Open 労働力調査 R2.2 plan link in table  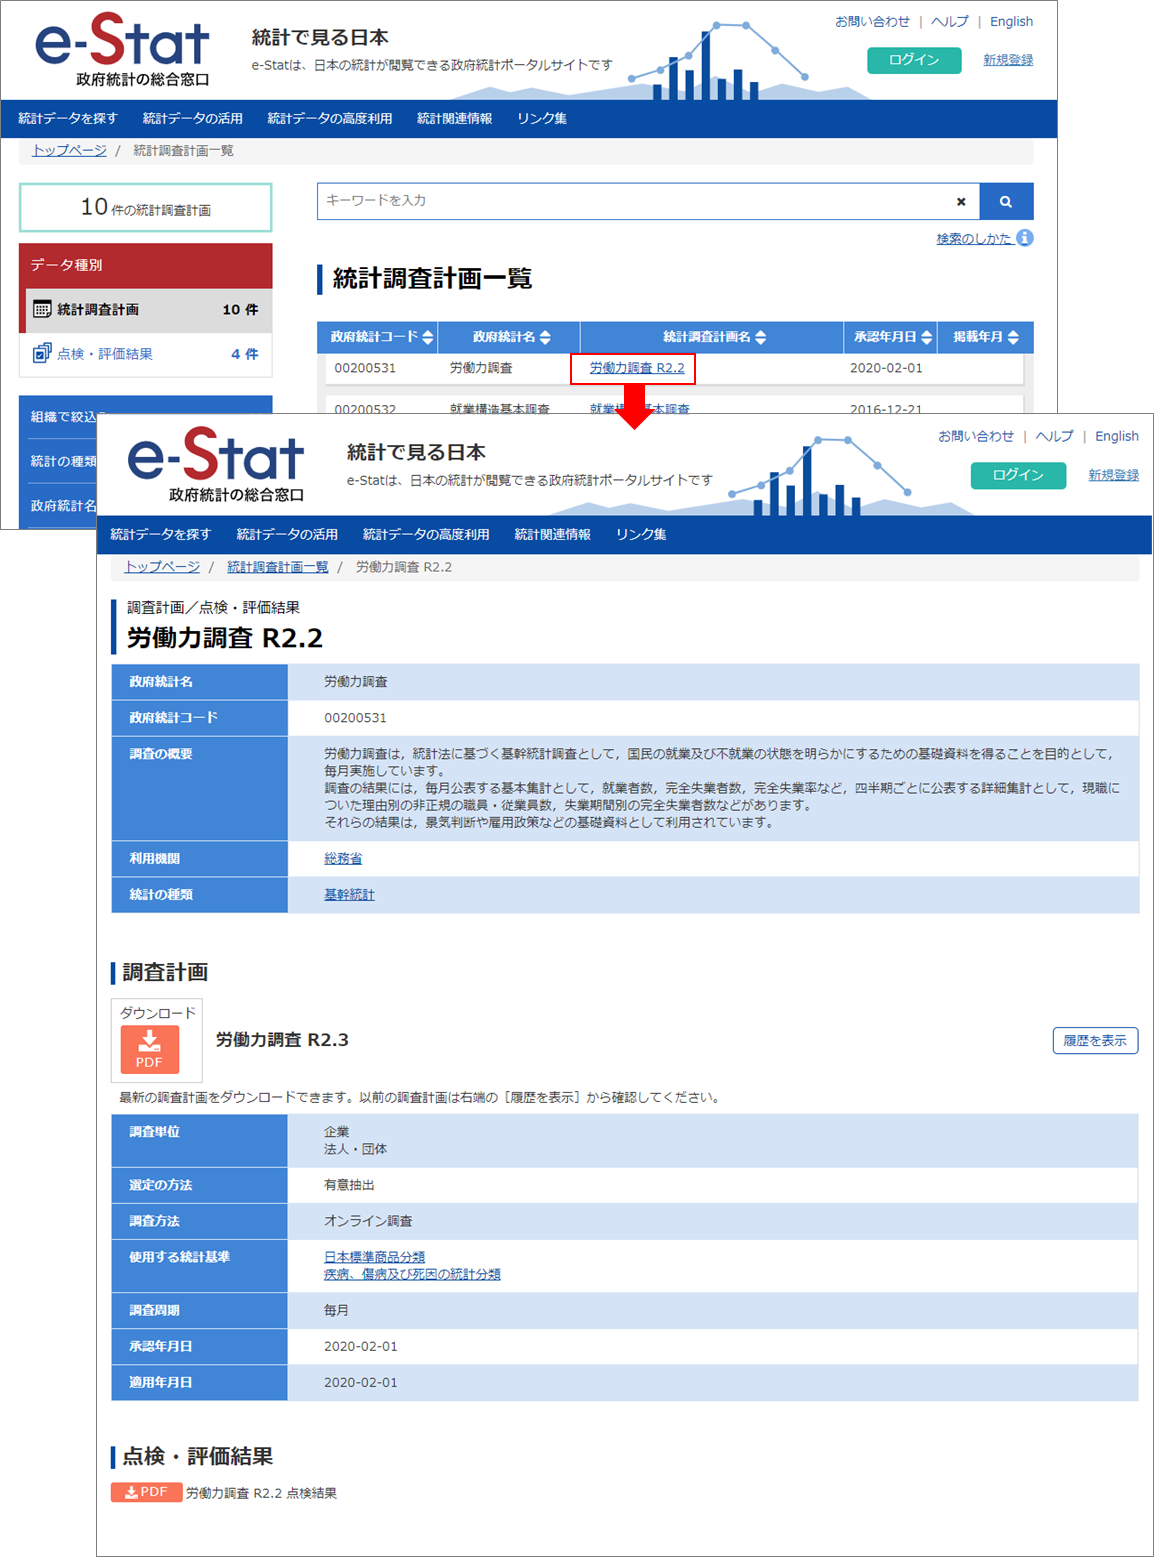(x=637, y=368)
